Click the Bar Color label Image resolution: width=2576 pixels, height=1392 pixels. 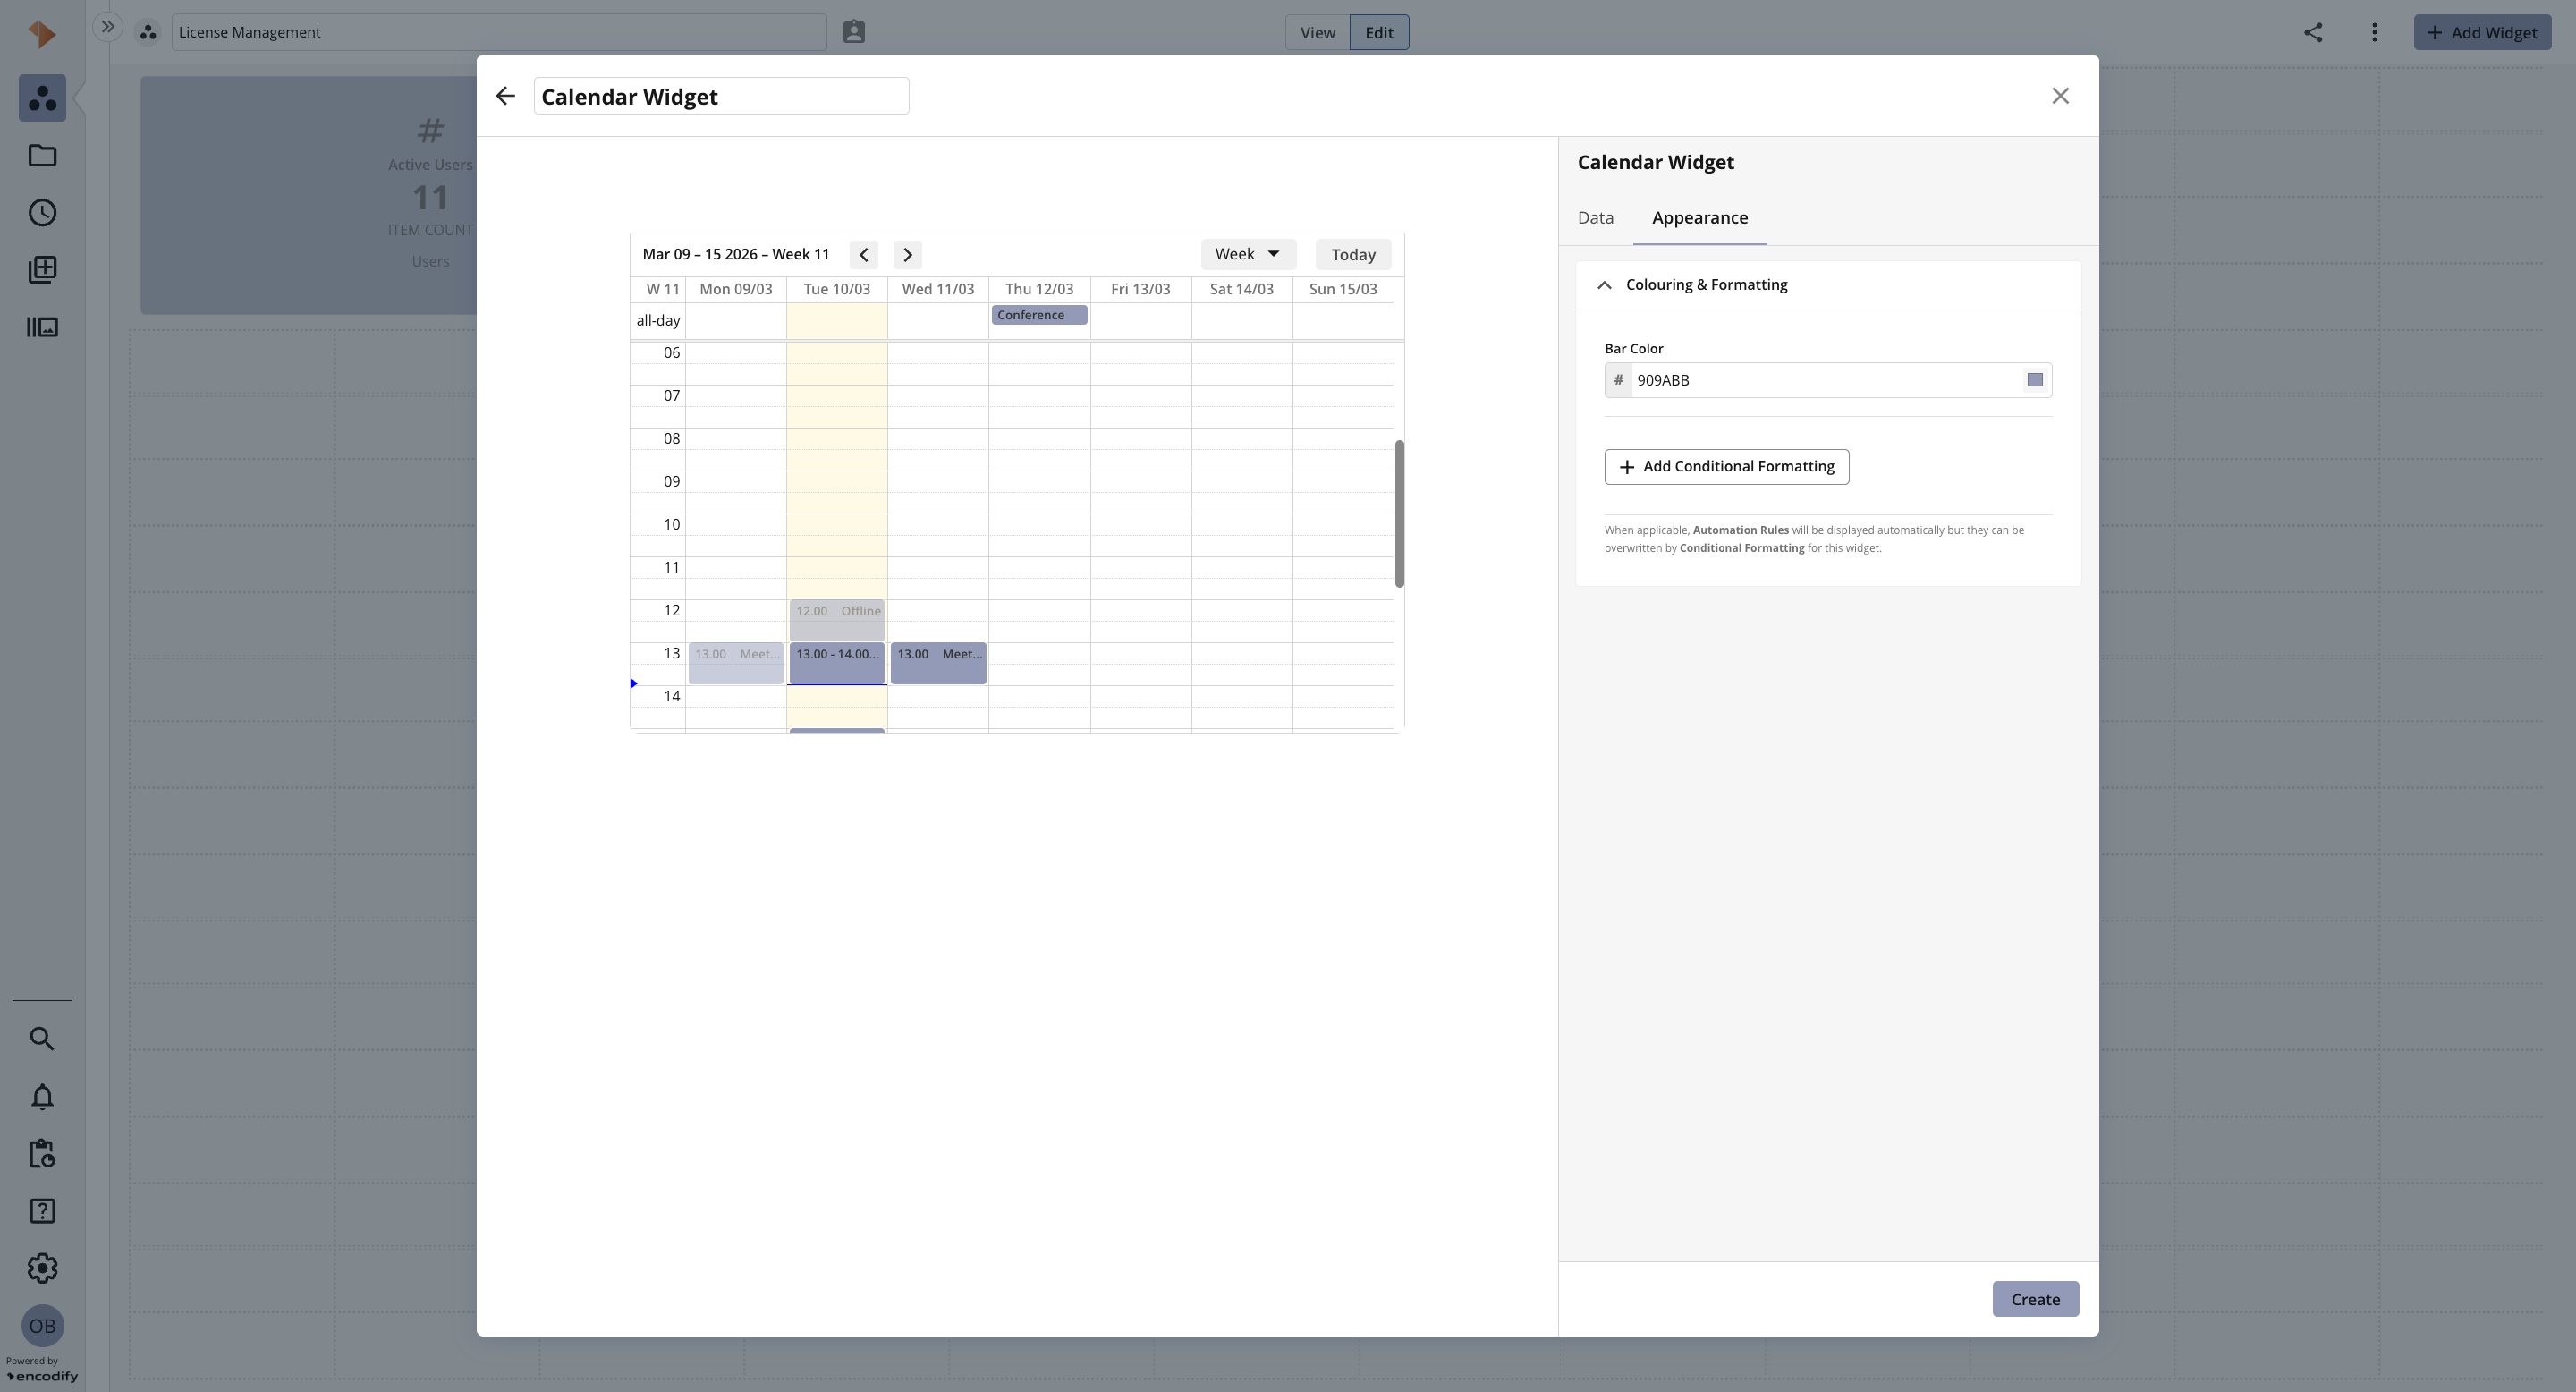click(x=1633, y=349)
